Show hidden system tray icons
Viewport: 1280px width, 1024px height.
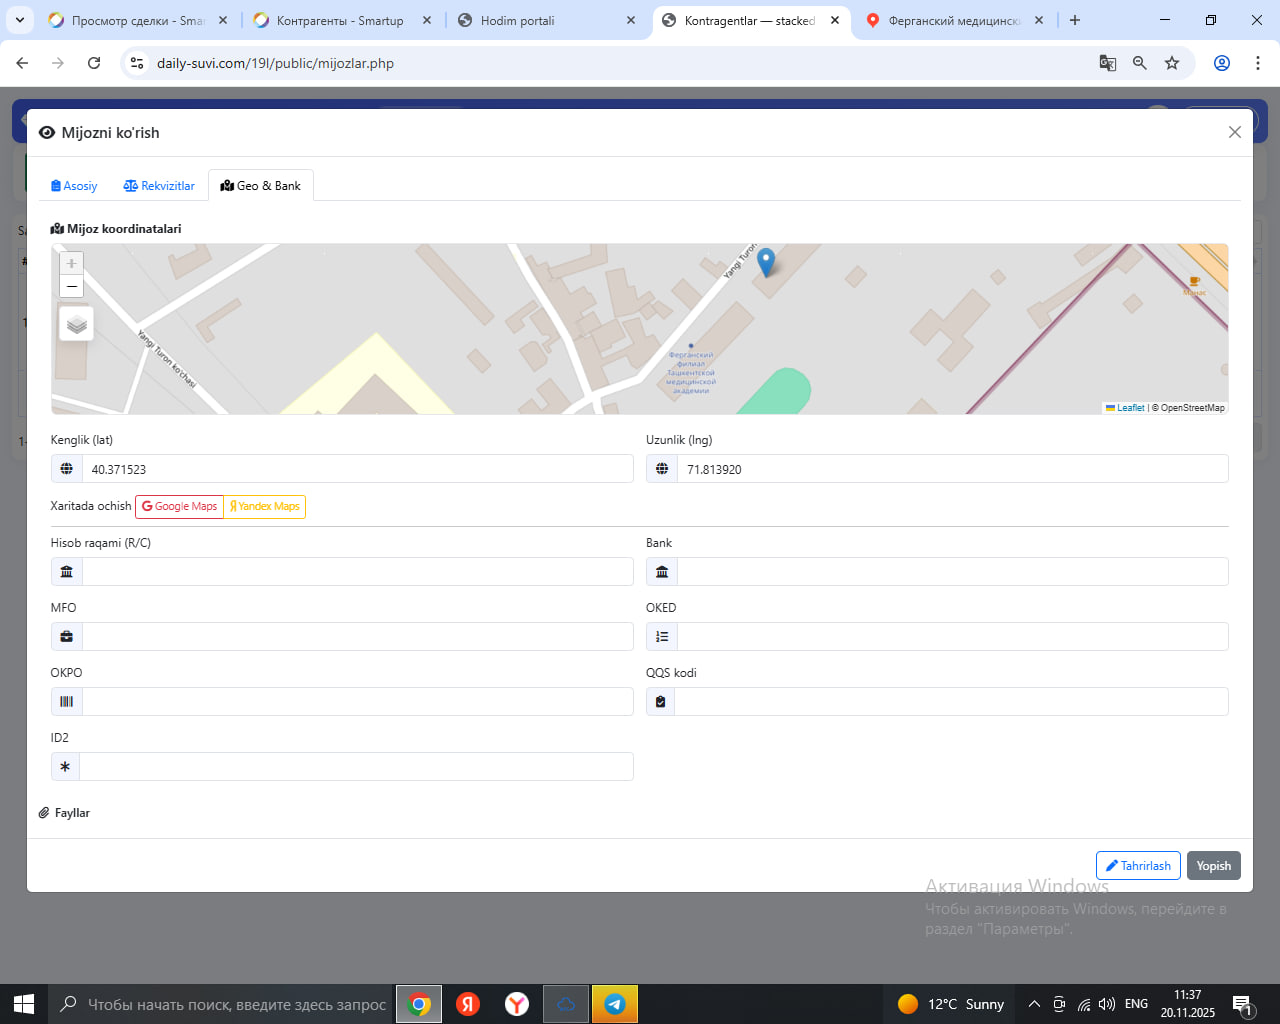[x=1034, y=1004]
